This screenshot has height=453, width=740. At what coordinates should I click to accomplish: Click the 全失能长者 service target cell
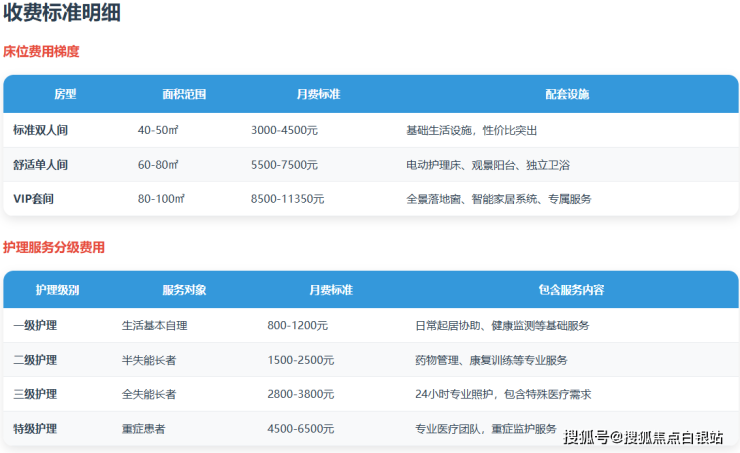coord(148,394)
